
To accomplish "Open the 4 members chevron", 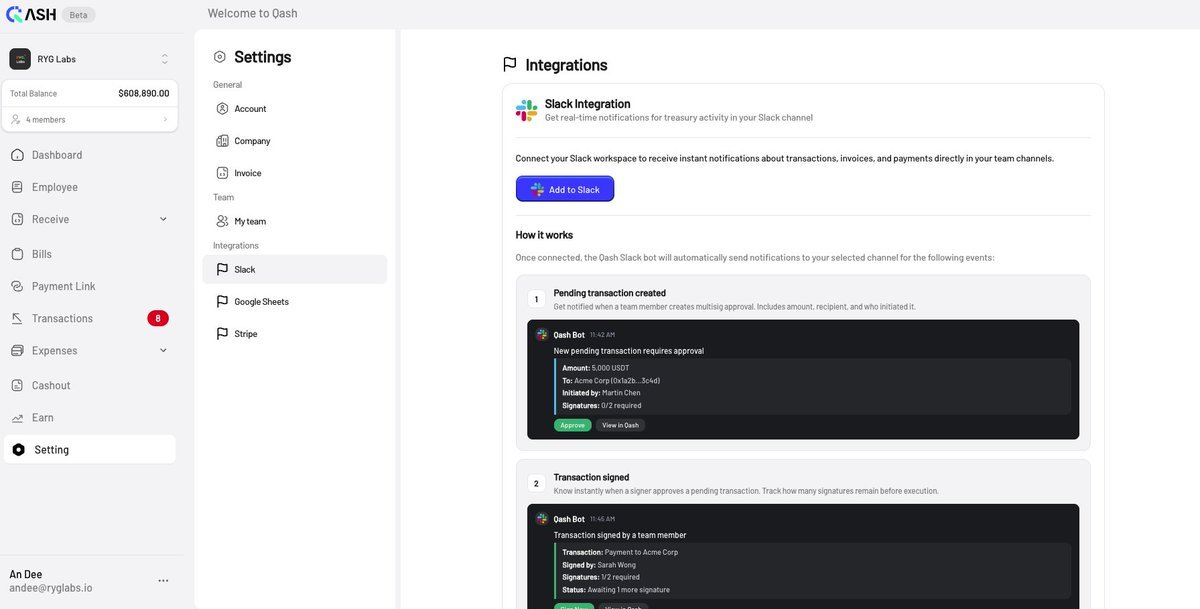I will point(165,119).
